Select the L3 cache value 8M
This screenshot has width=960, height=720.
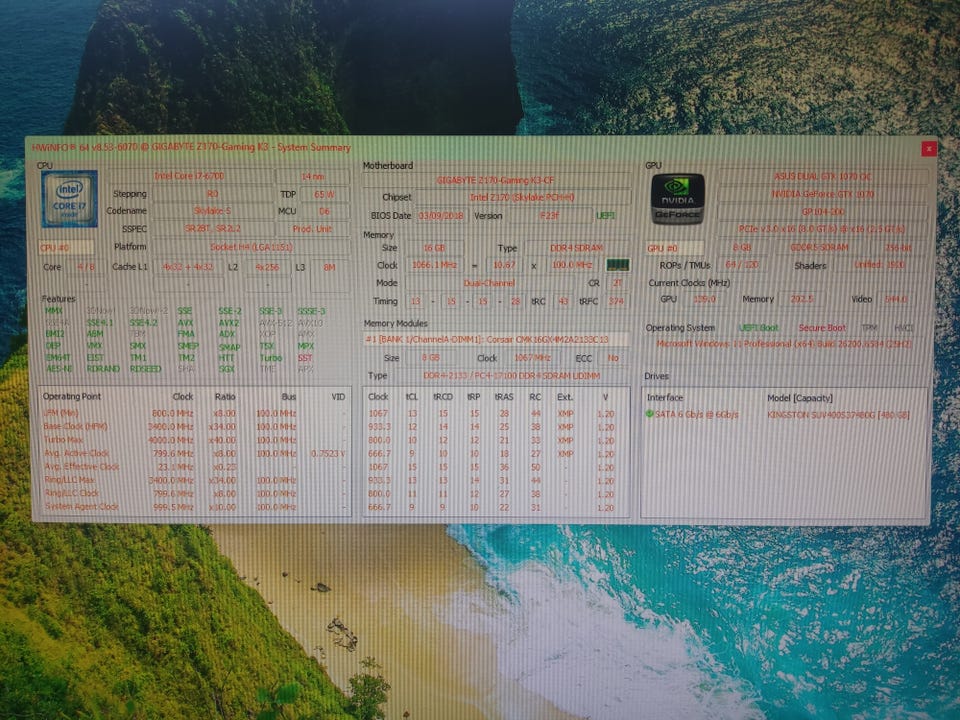(x=329, y=267)
